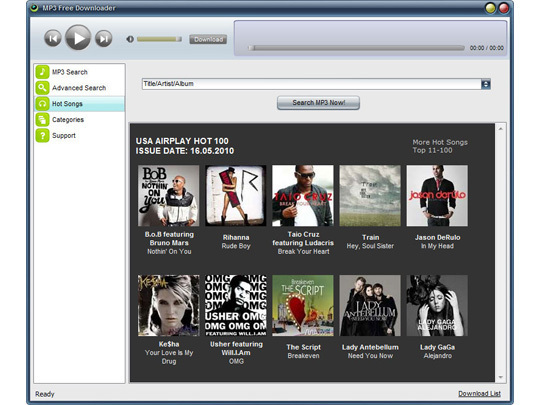Click the Hey, Soul Sister song title
540x405 pixels.
click(370, 246)
